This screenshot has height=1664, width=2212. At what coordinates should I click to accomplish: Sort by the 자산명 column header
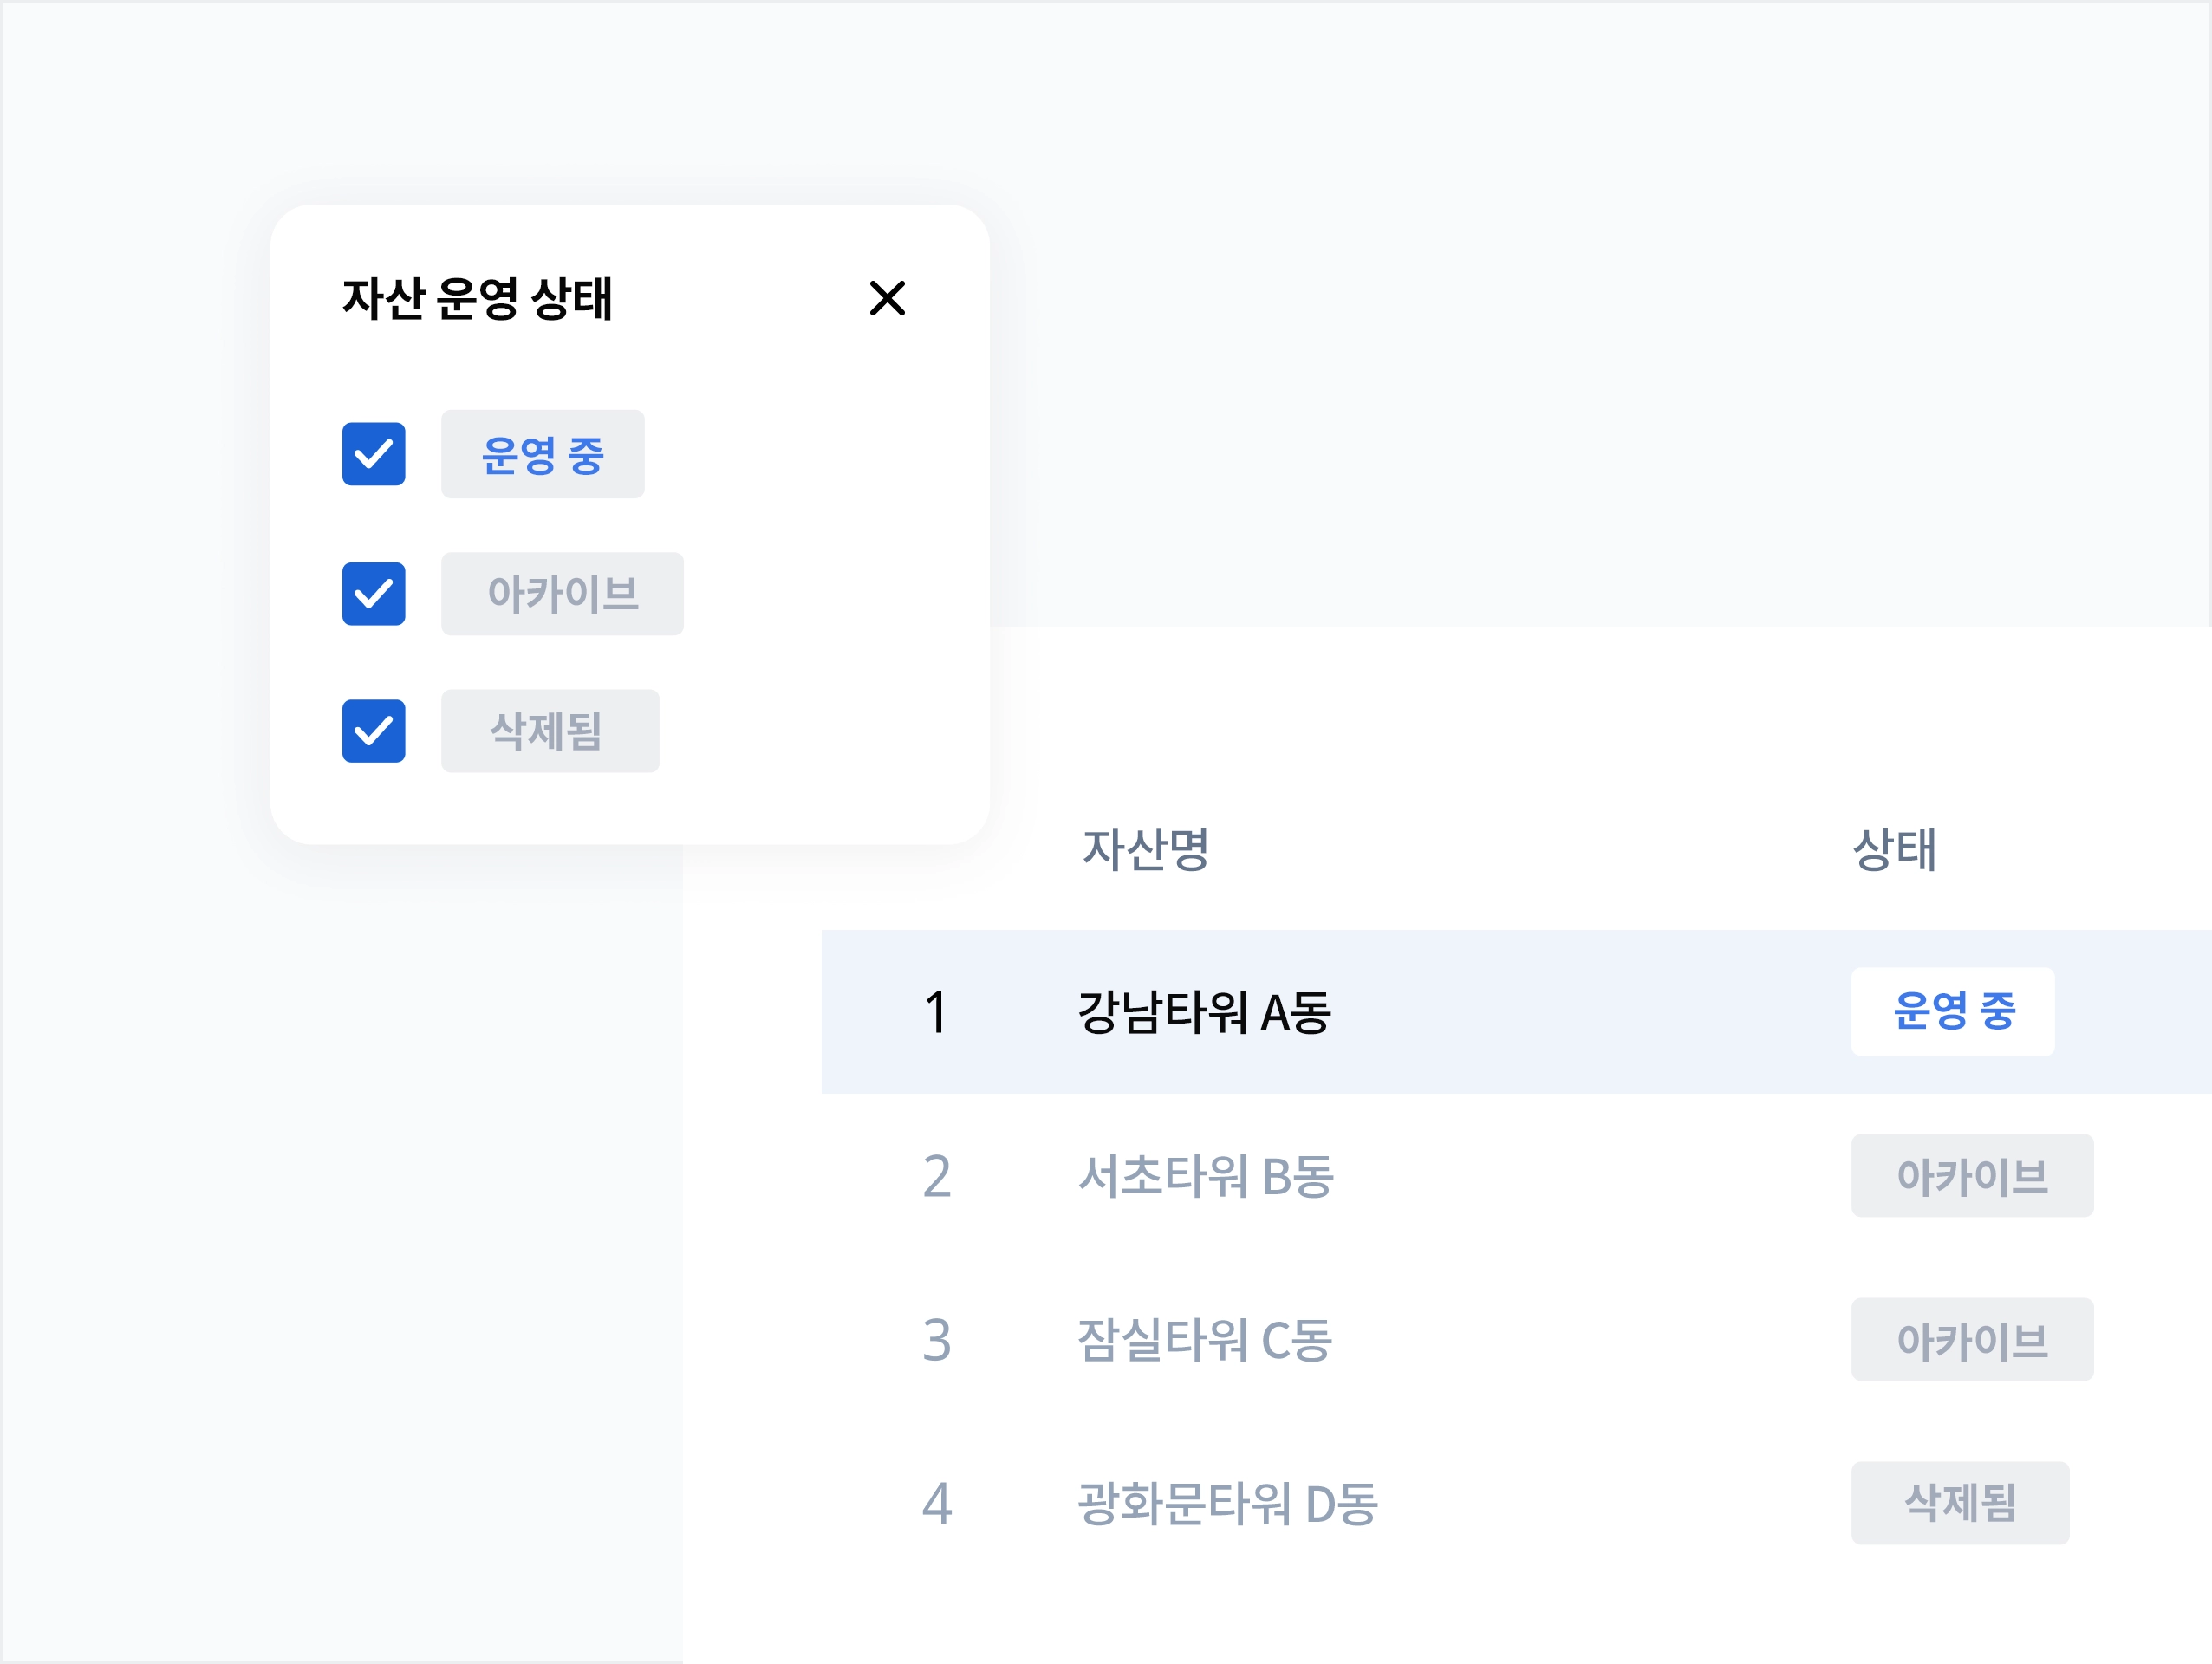point(1145,849)
